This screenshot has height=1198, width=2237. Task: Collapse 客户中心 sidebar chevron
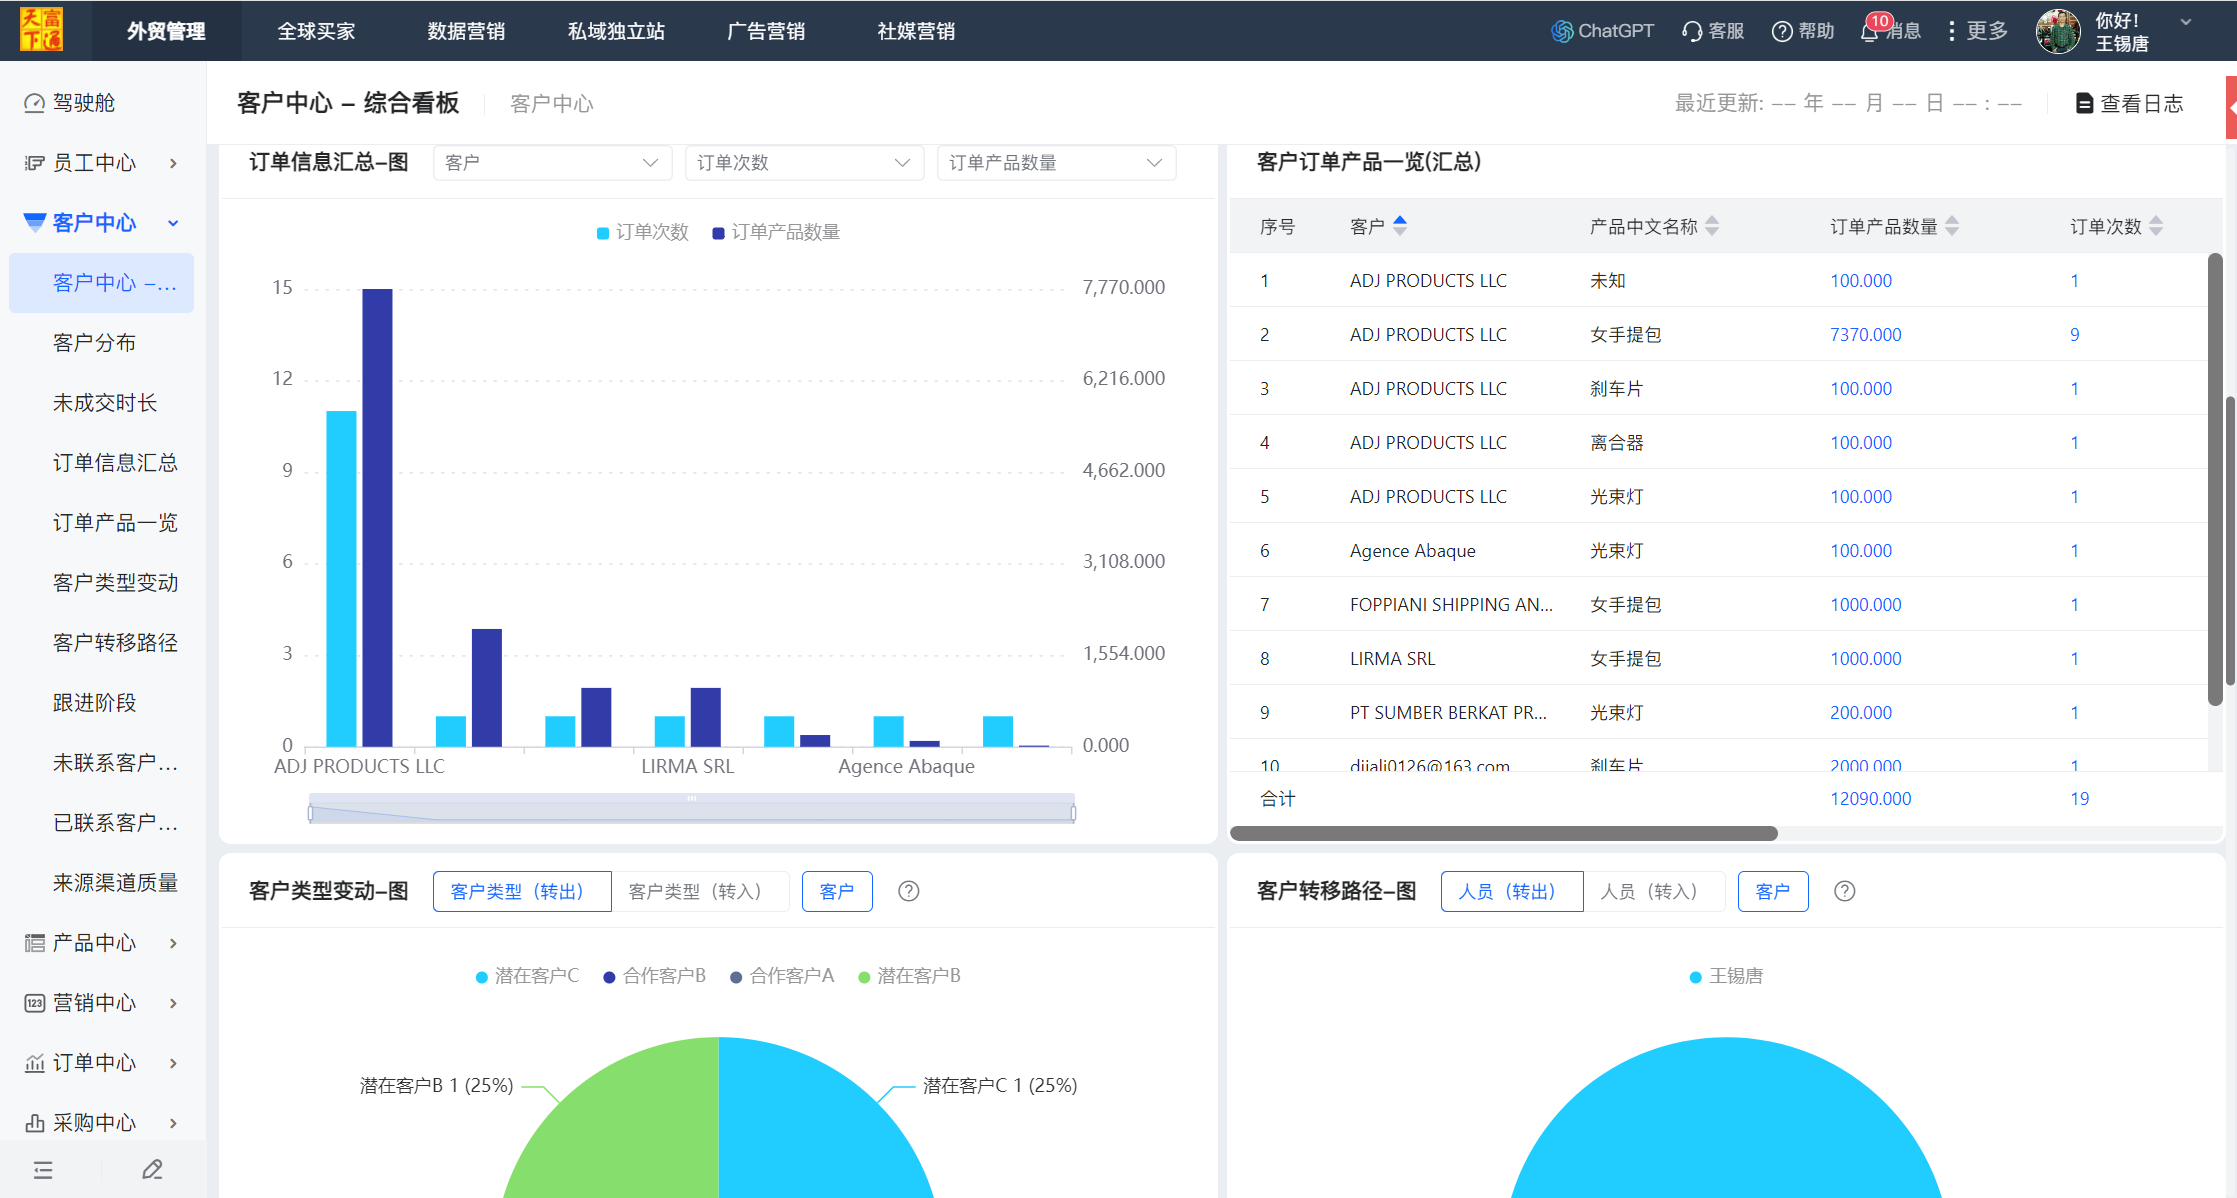(174, 223)
